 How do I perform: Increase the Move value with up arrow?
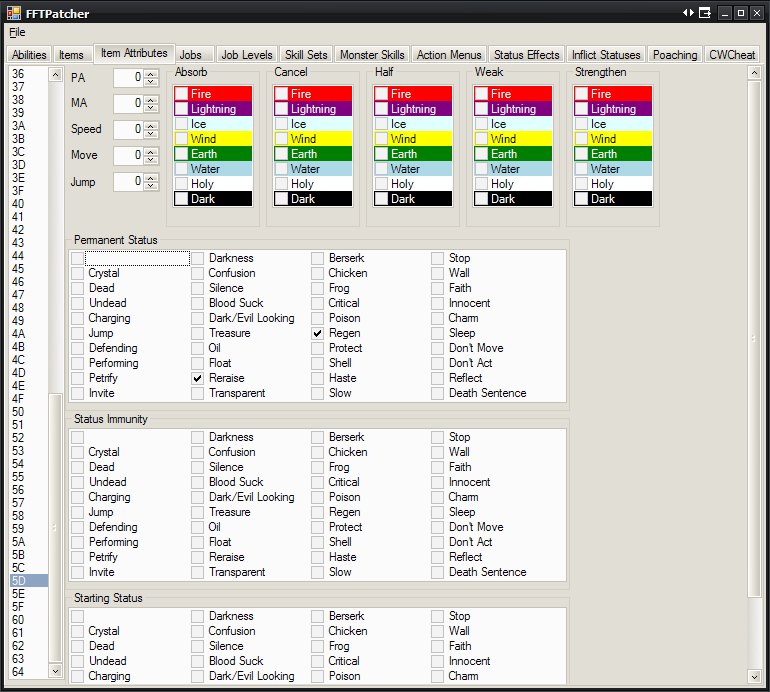[x=151, y=152]
